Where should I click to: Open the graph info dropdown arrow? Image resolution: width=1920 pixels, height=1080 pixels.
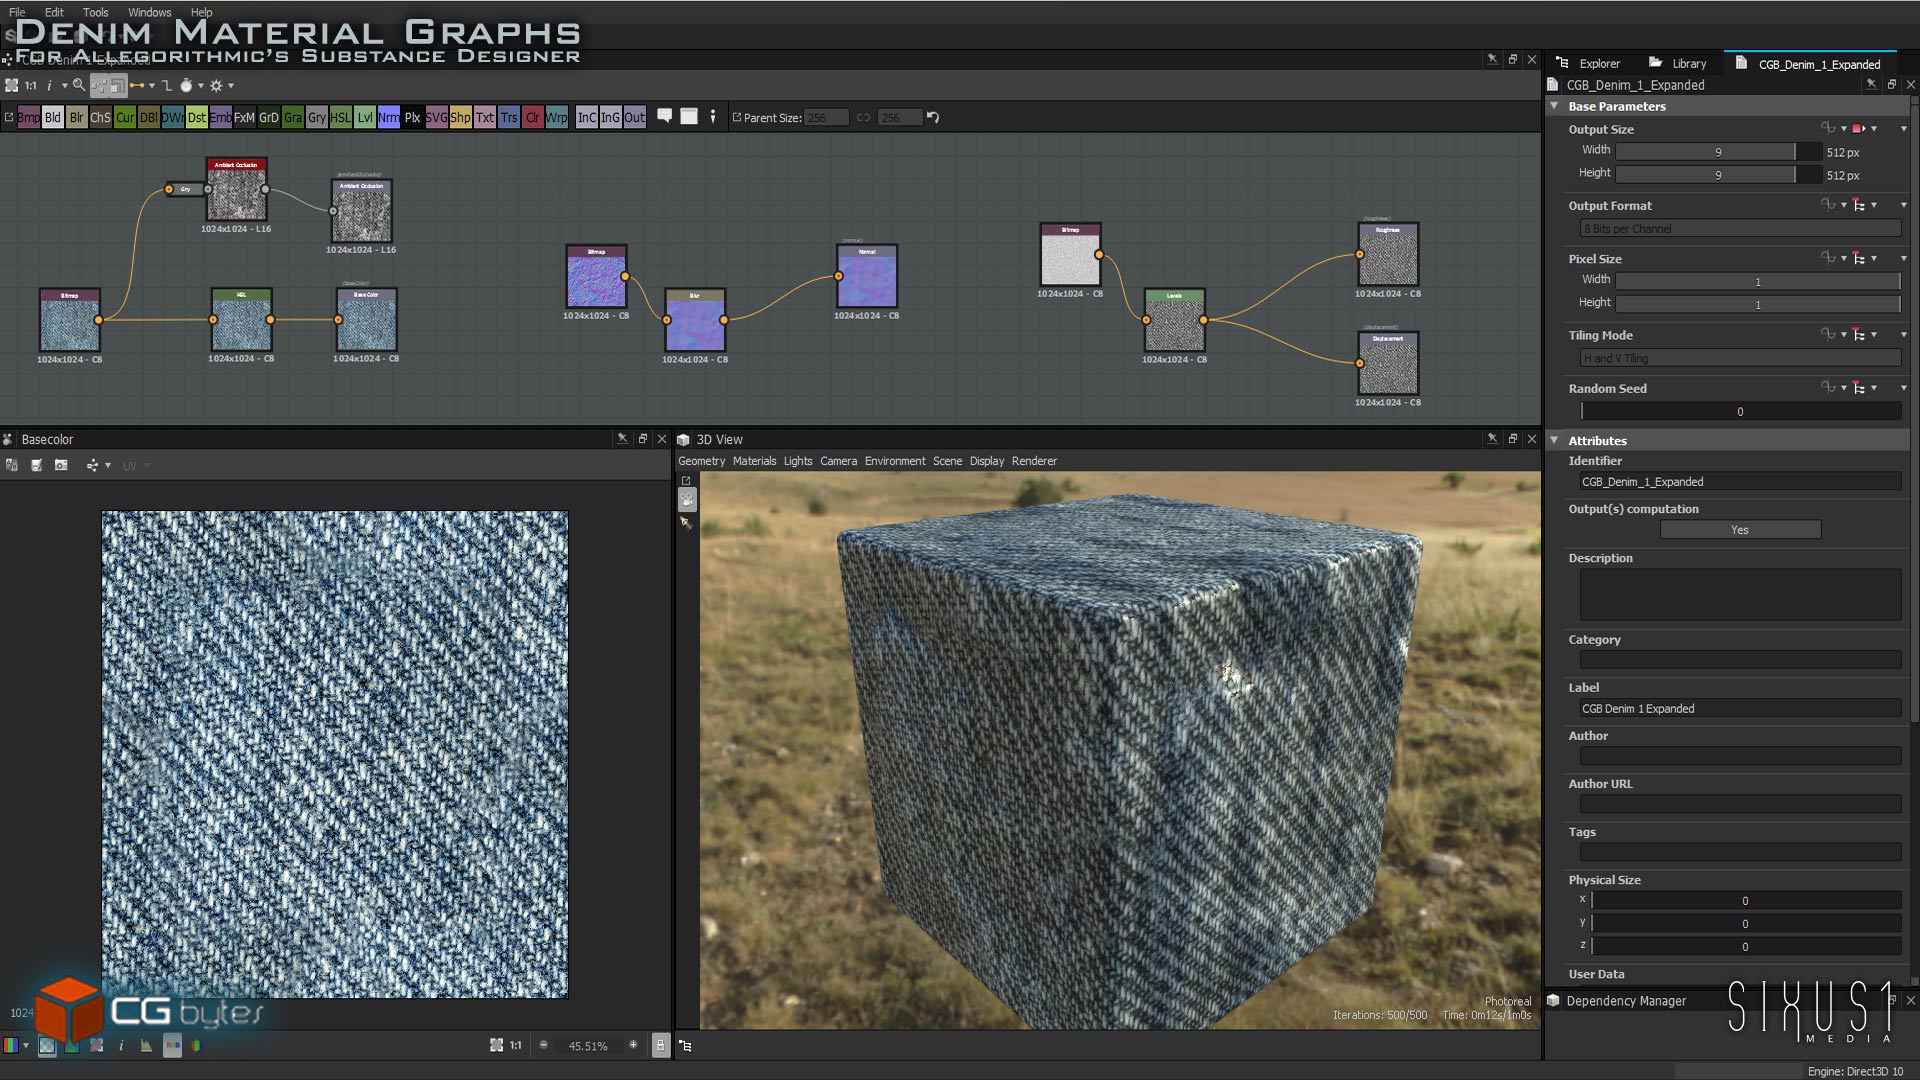[64, 86]
